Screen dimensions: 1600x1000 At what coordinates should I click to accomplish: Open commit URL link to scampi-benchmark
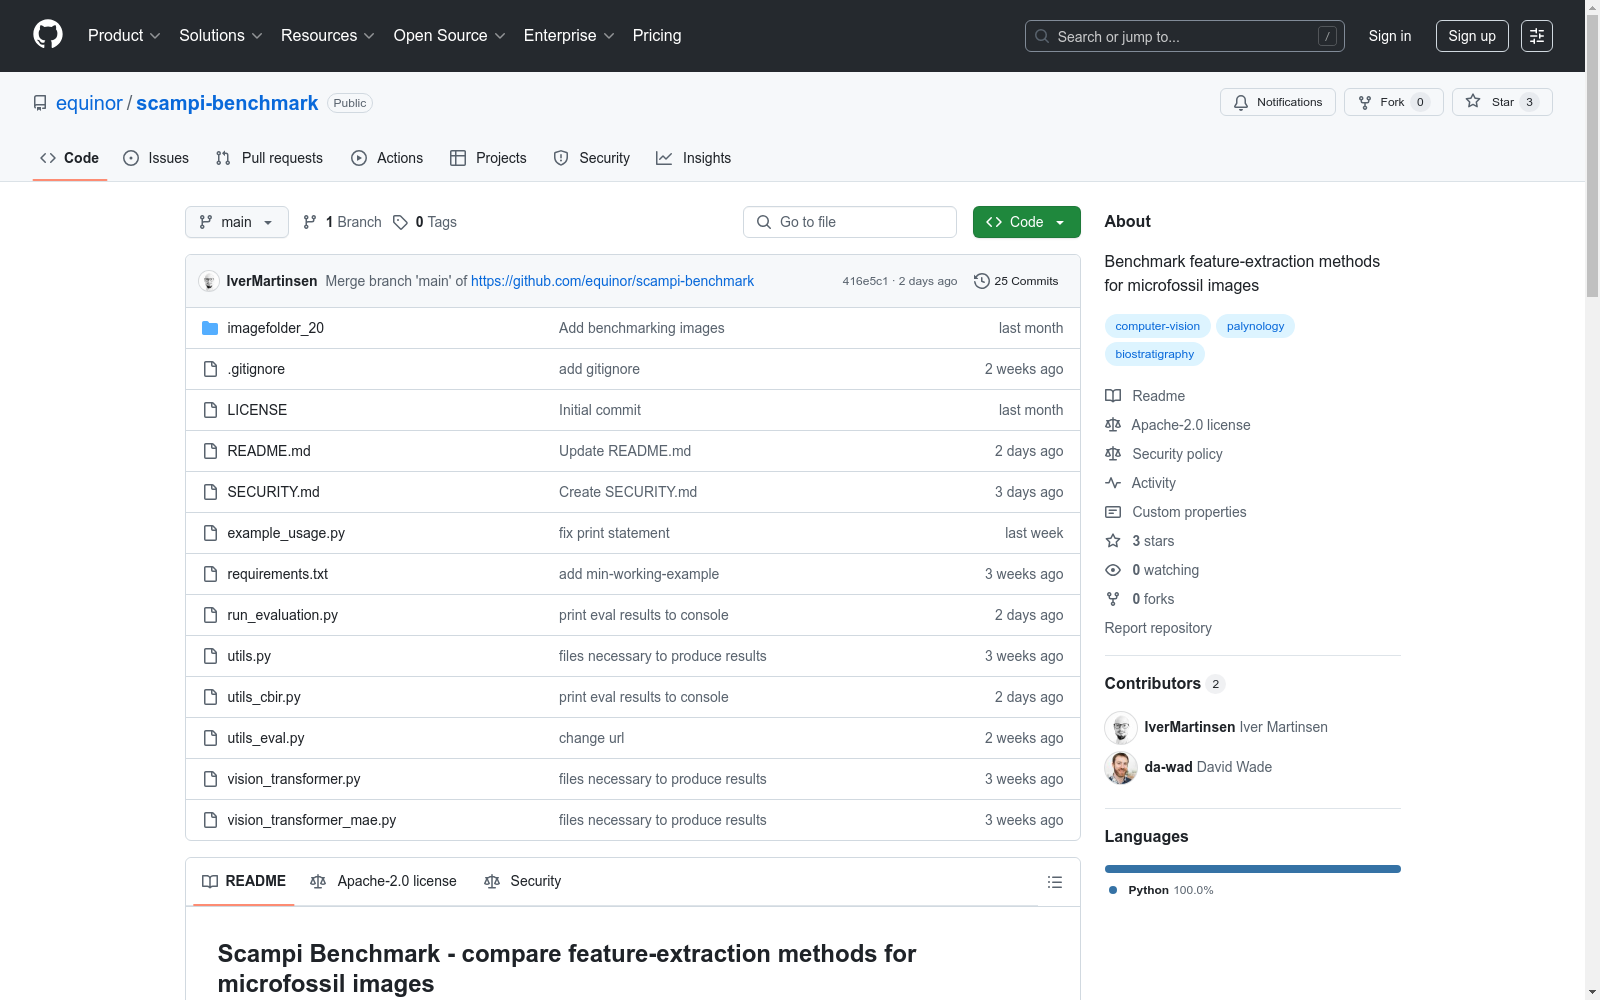612,281
